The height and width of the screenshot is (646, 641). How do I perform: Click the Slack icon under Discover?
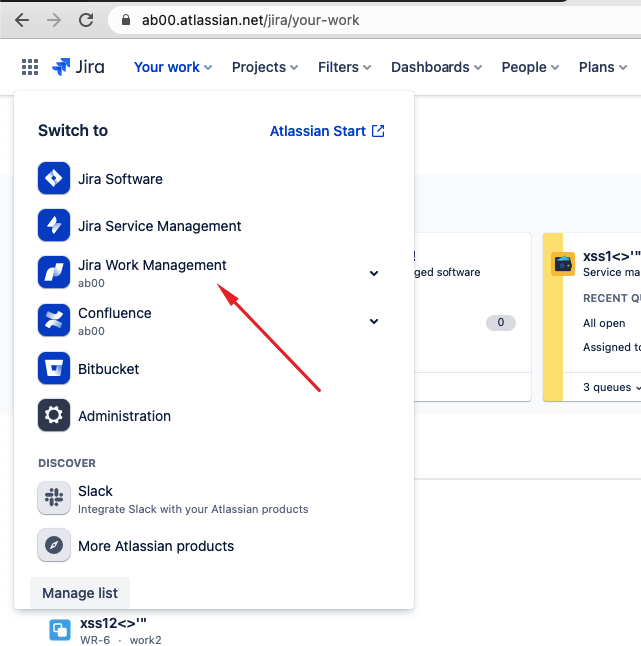pos(53,498)
